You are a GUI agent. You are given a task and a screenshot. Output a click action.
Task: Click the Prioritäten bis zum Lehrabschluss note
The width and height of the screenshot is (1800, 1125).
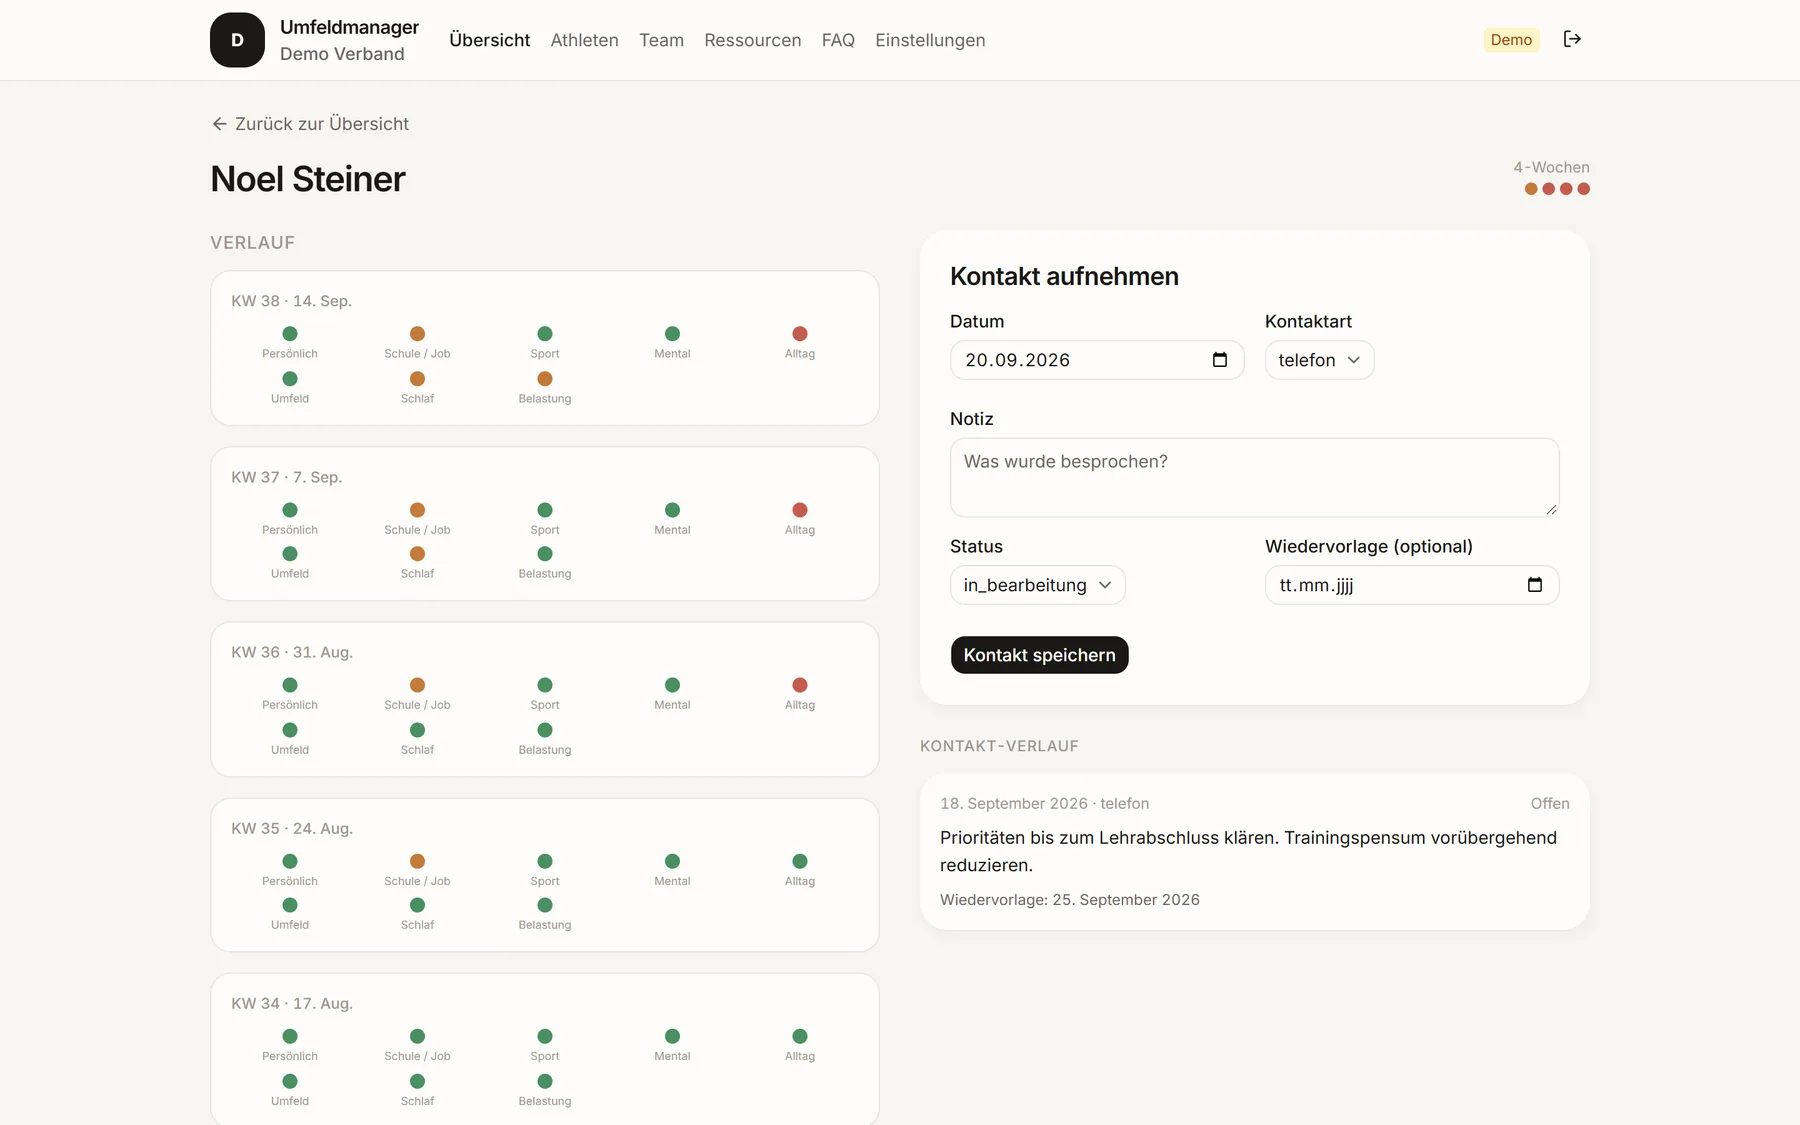pyautogui.click(x=1248, y=851)
